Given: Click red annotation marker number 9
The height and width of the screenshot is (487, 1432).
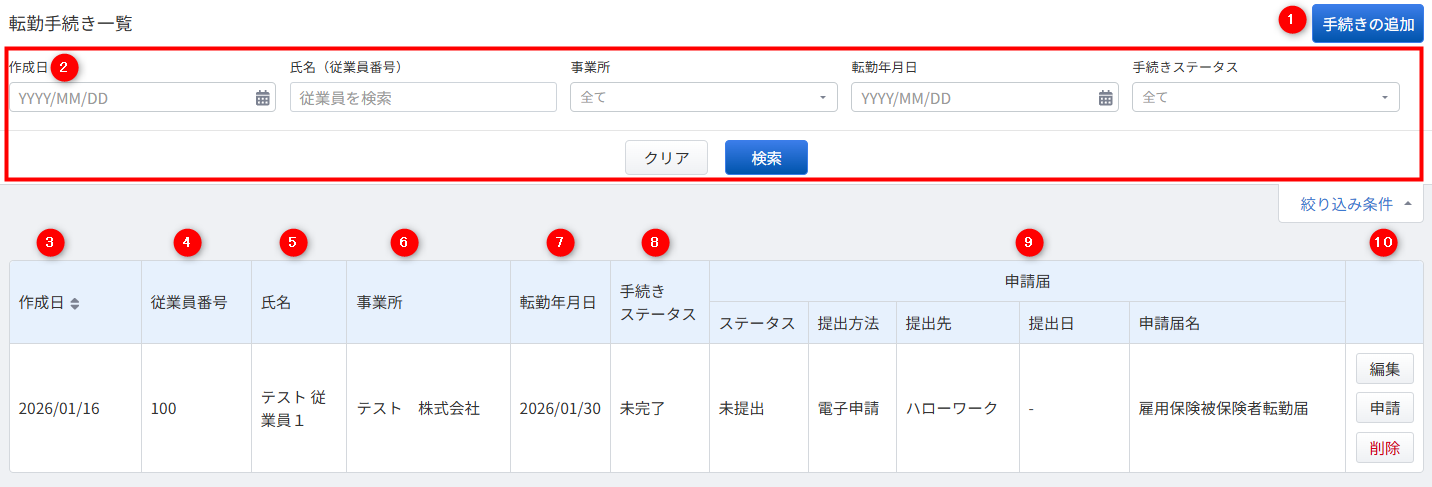Looking at the screenshot, I should click(x=1027, y=241).
